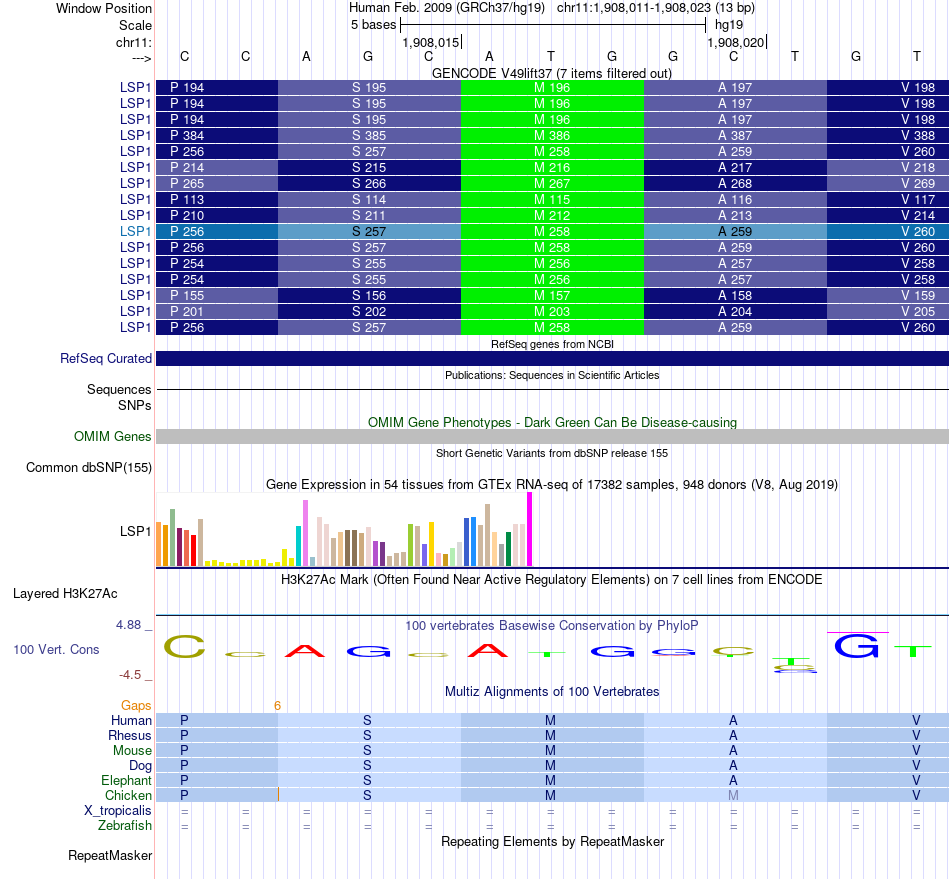Click the Layered H3K27Ac label
This screenshot has height=879, width=950.
tap(65, 594)
